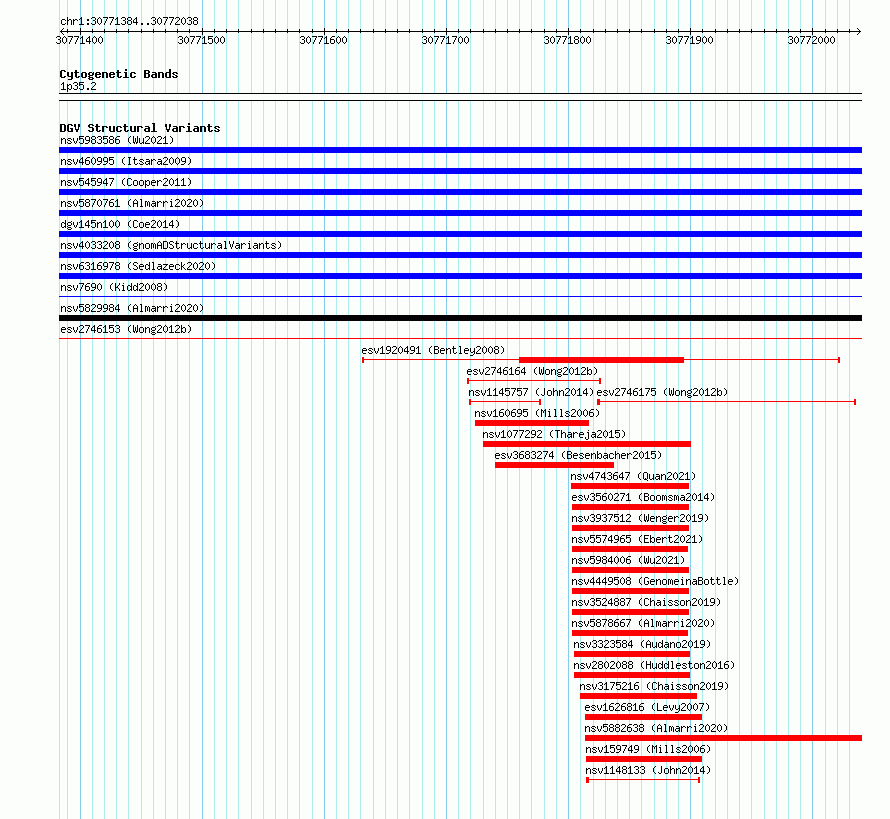This screenshot has height=819, width=890.
Task: Select the 1p35.2 band label
Action: [x=78, y=86]
